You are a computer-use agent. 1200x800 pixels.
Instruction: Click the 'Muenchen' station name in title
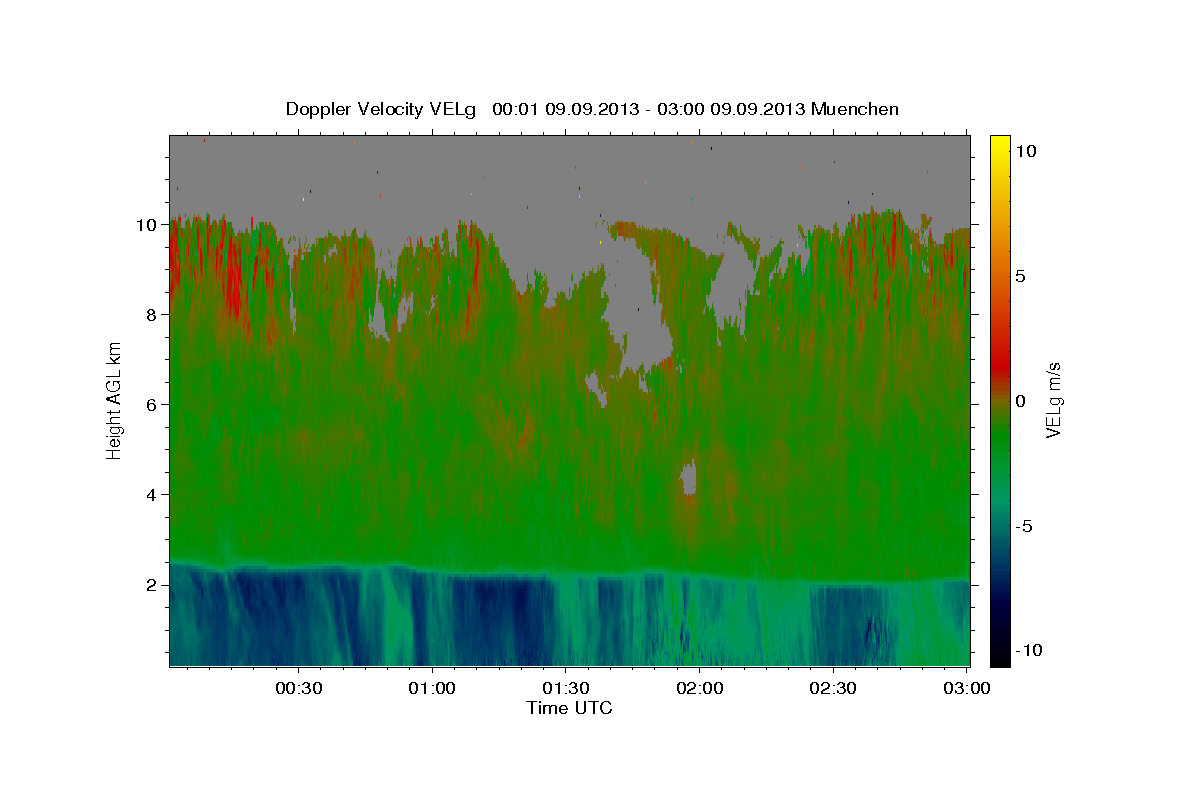[855, 109]
